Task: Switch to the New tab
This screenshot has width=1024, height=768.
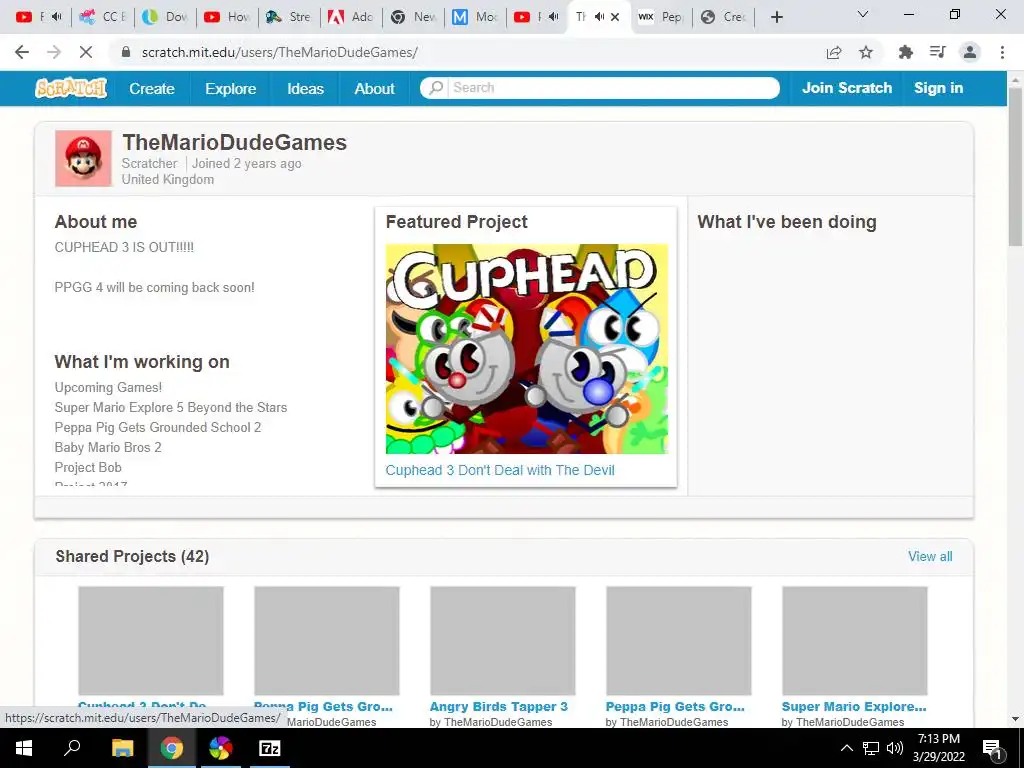Action: (413, 17)
